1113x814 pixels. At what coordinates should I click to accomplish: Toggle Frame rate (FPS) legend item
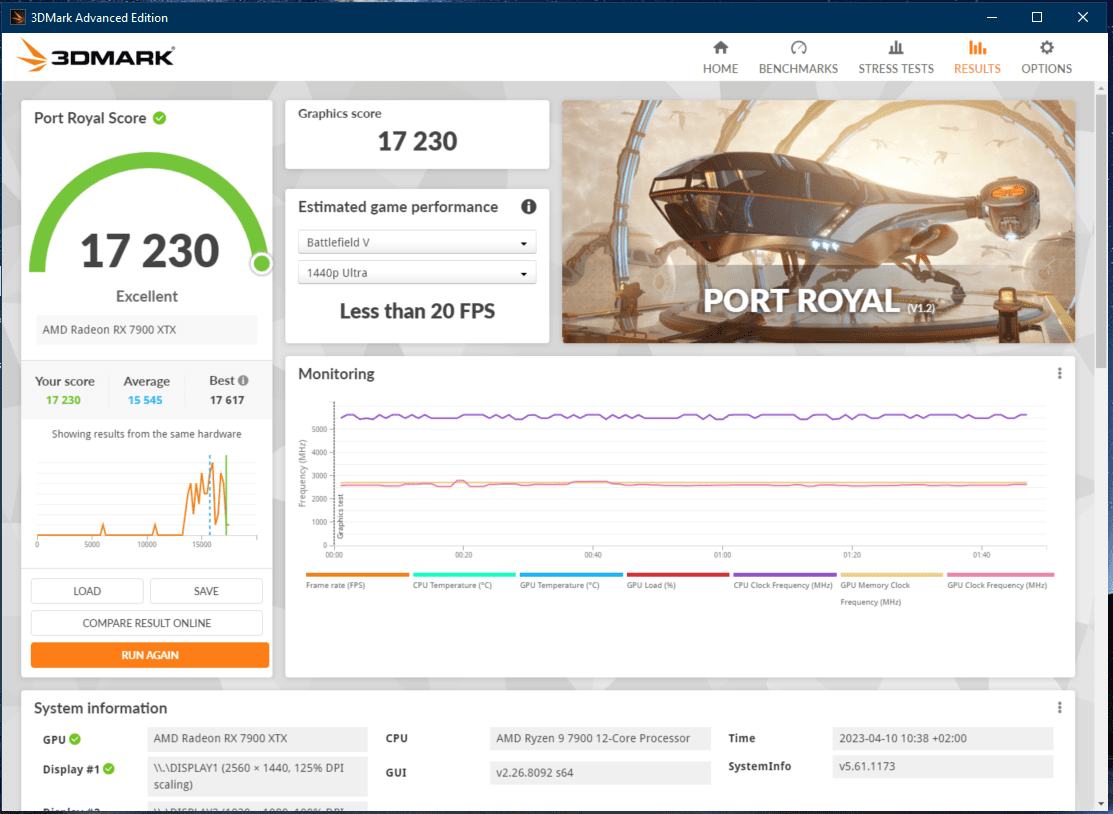(x=358, y=581)
